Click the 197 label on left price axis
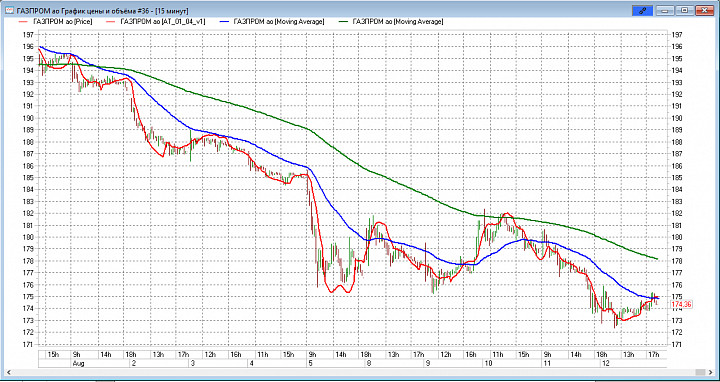This screenshot has width=720, height=382. pyautogui.click(x=27, y=35)
